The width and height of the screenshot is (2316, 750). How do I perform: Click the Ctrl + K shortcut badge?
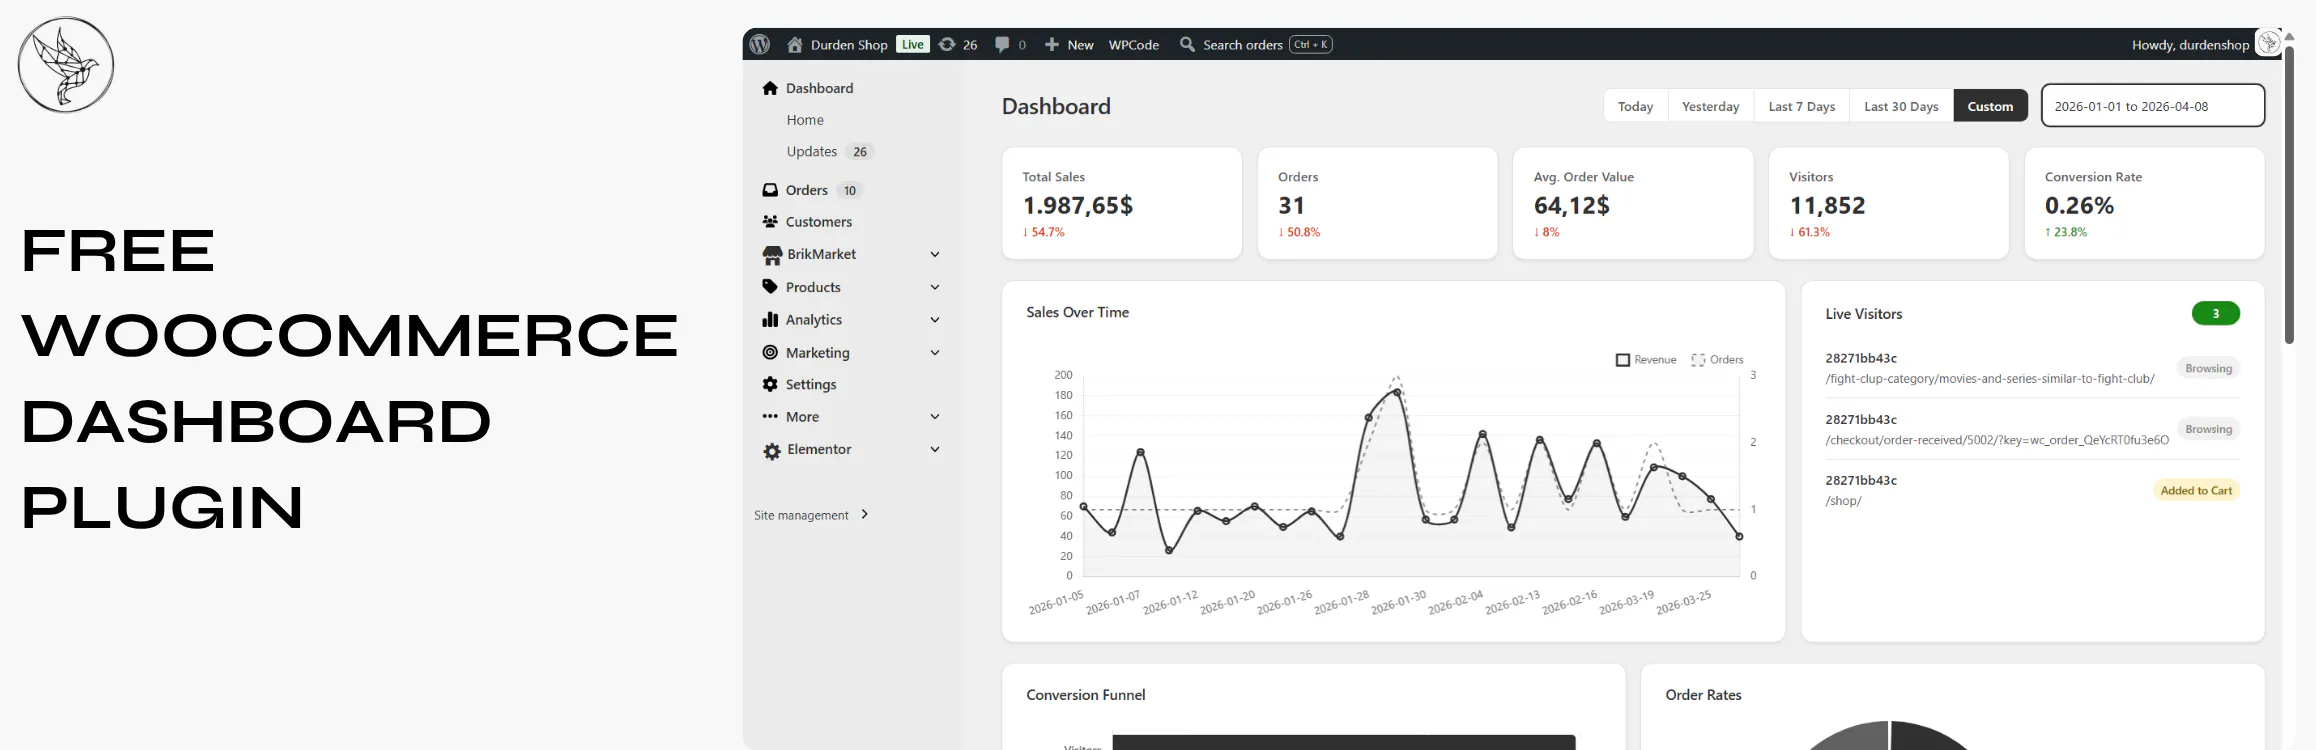[1311, 44]
